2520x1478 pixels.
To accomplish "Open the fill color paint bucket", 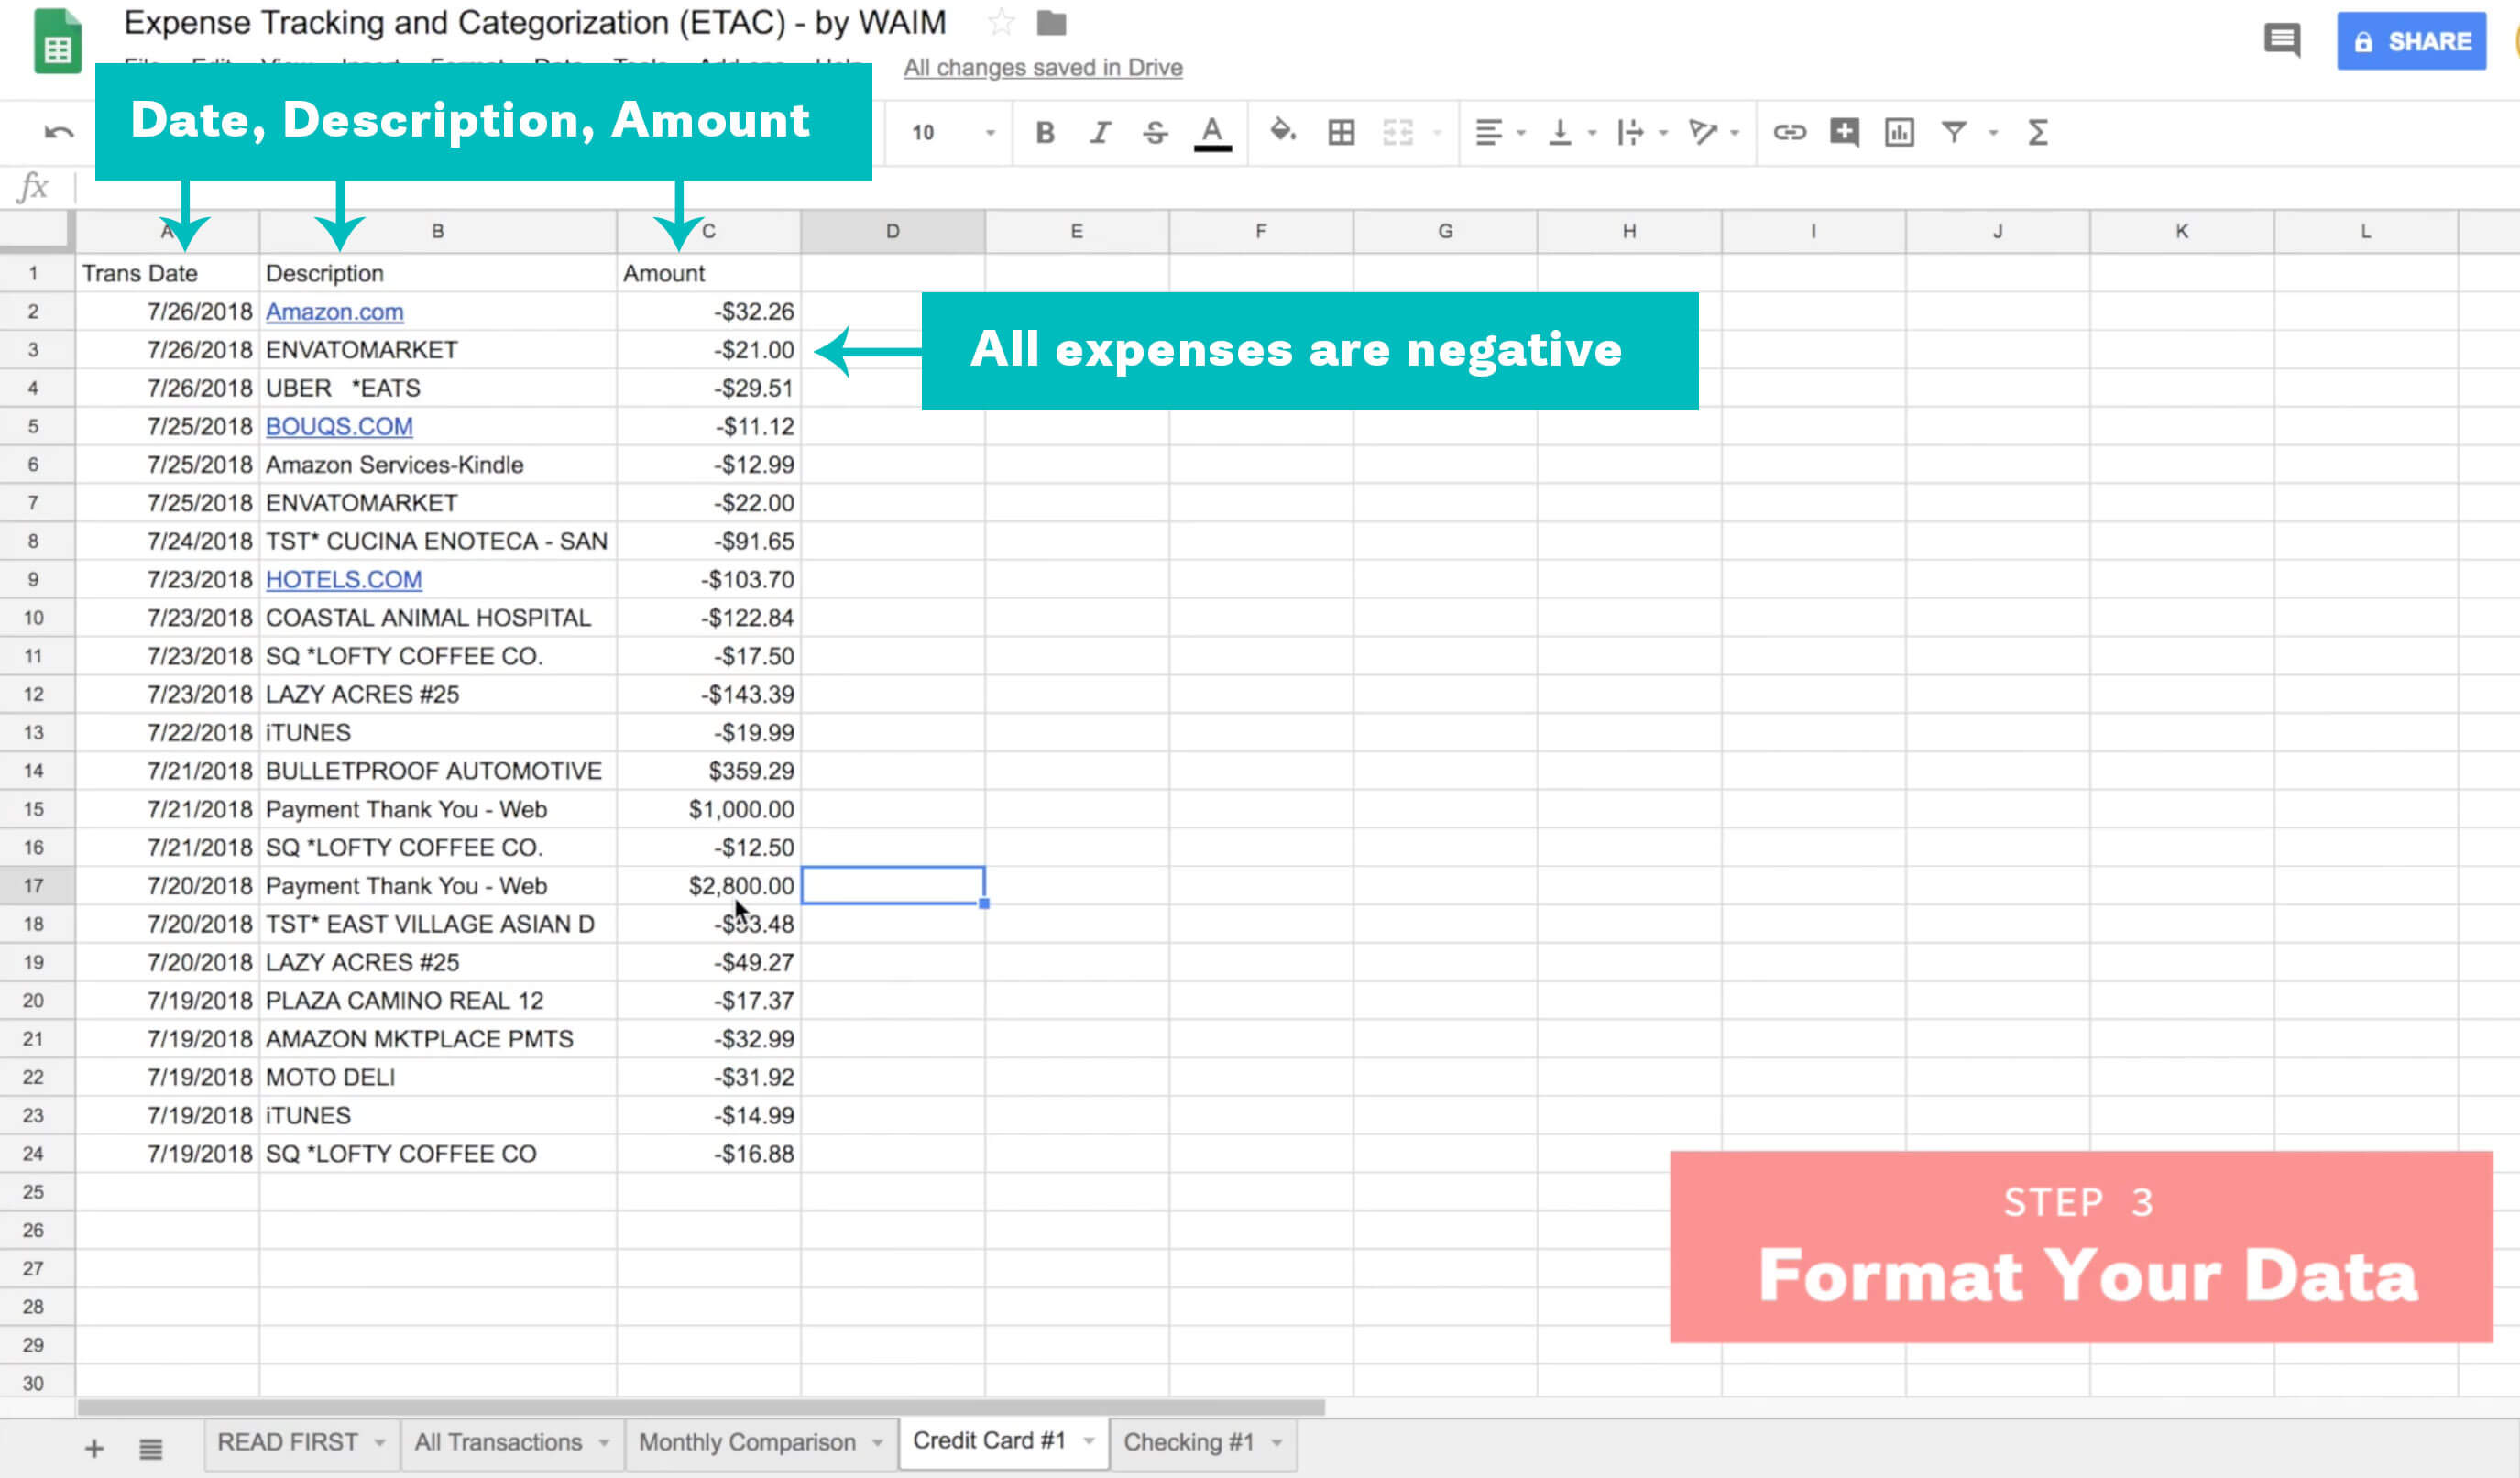I will tap(1282, 131).
